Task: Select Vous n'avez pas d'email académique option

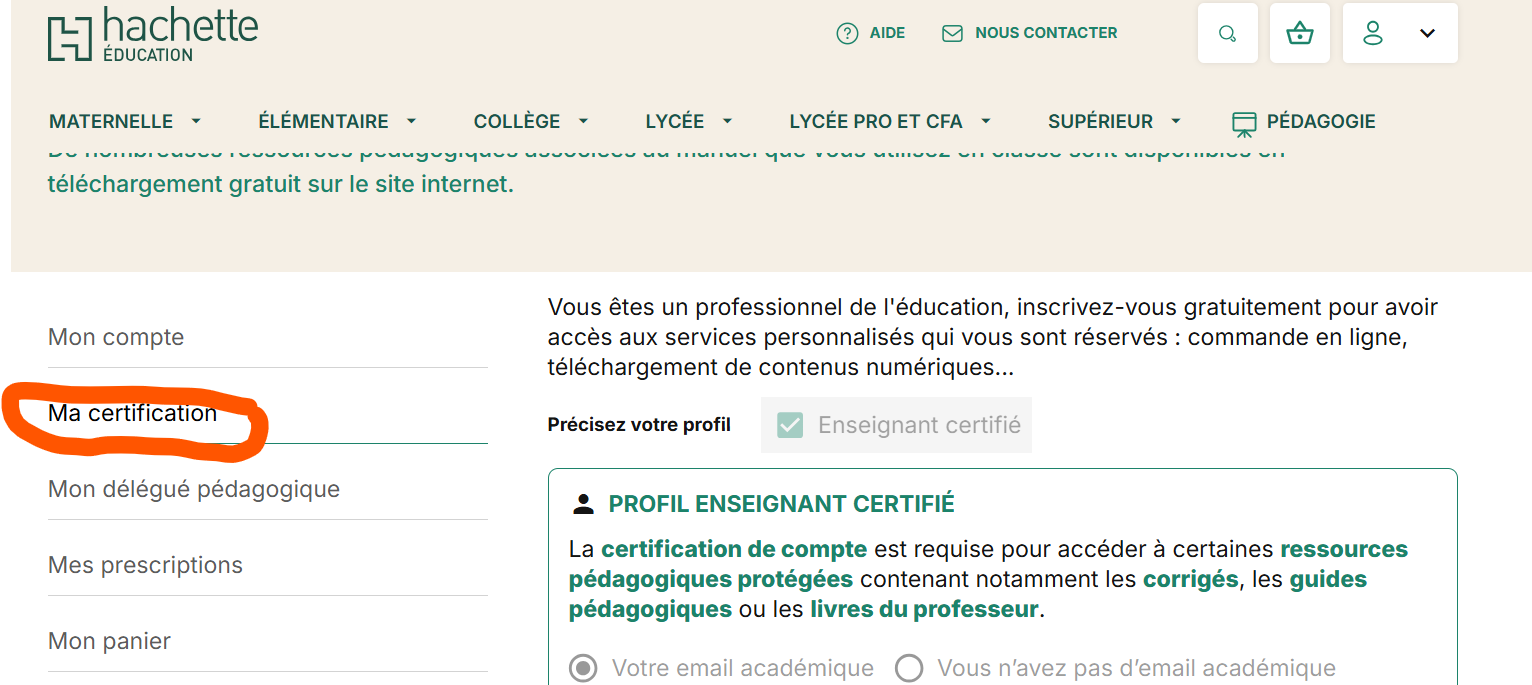Action: pos(908,668)
